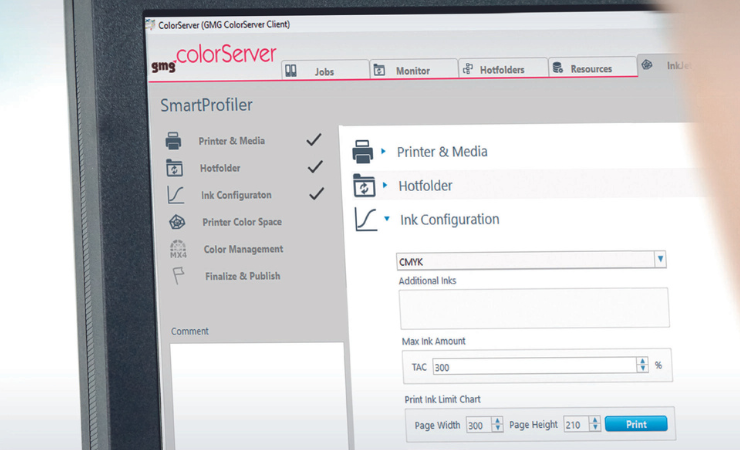Select the Finalize & Publish step
Image resolution: width=740 pixels, height=450 pixels.
243,276
